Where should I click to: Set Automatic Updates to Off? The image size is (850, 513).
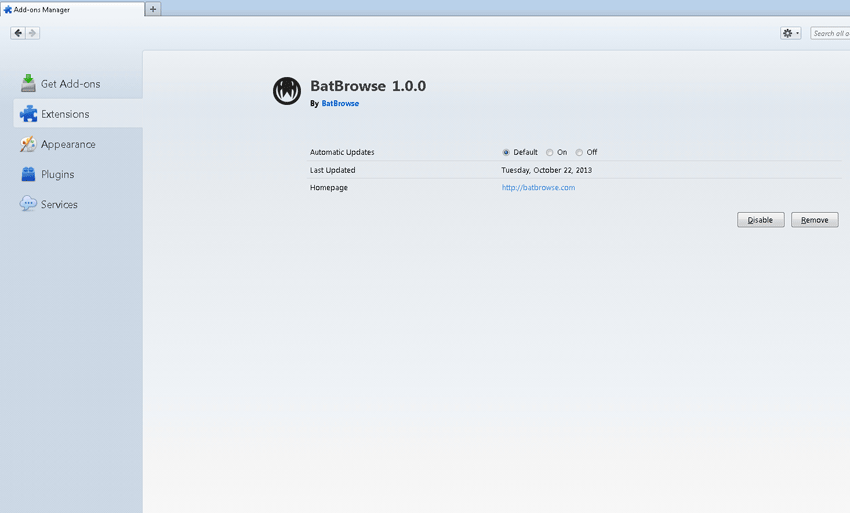point(580,153)
